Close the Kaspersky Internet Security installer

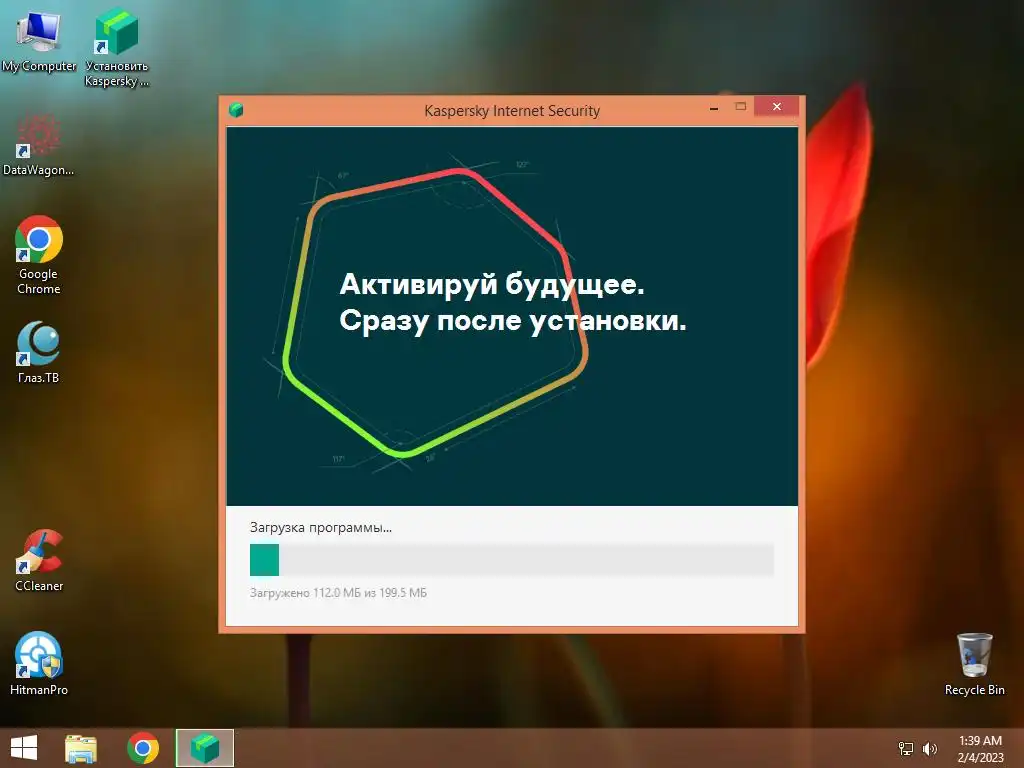(776, 106)
